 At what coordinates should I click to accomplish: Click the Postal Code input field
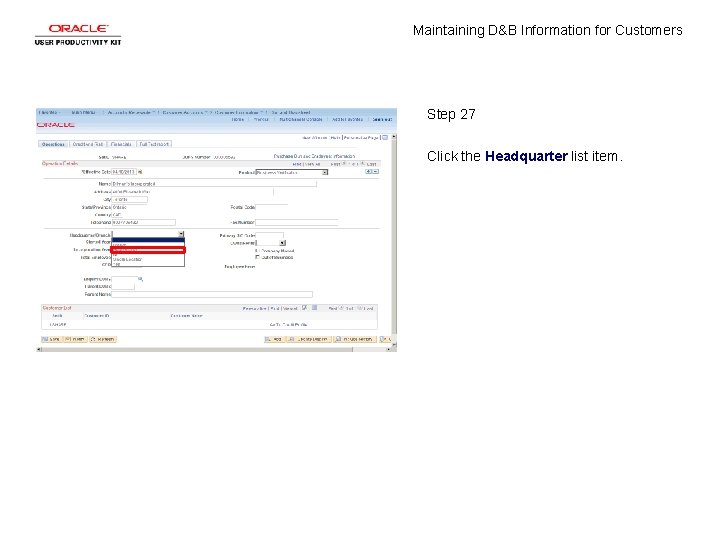pos(271,207)
